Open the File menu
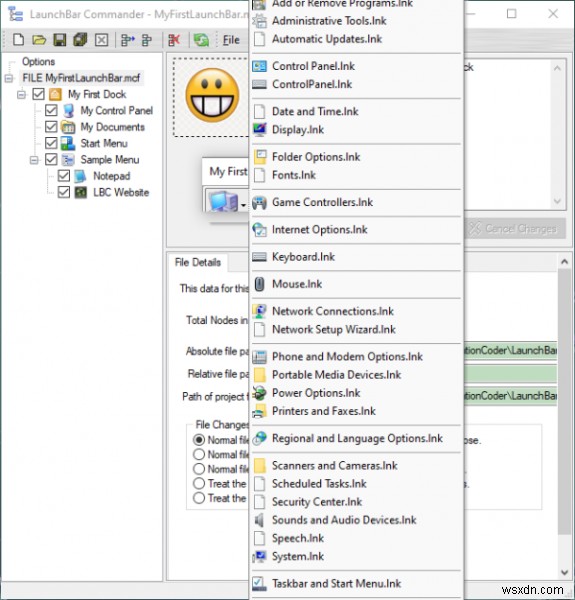The height and width of the screenshot is (600, 575). [x=231, y=40]
